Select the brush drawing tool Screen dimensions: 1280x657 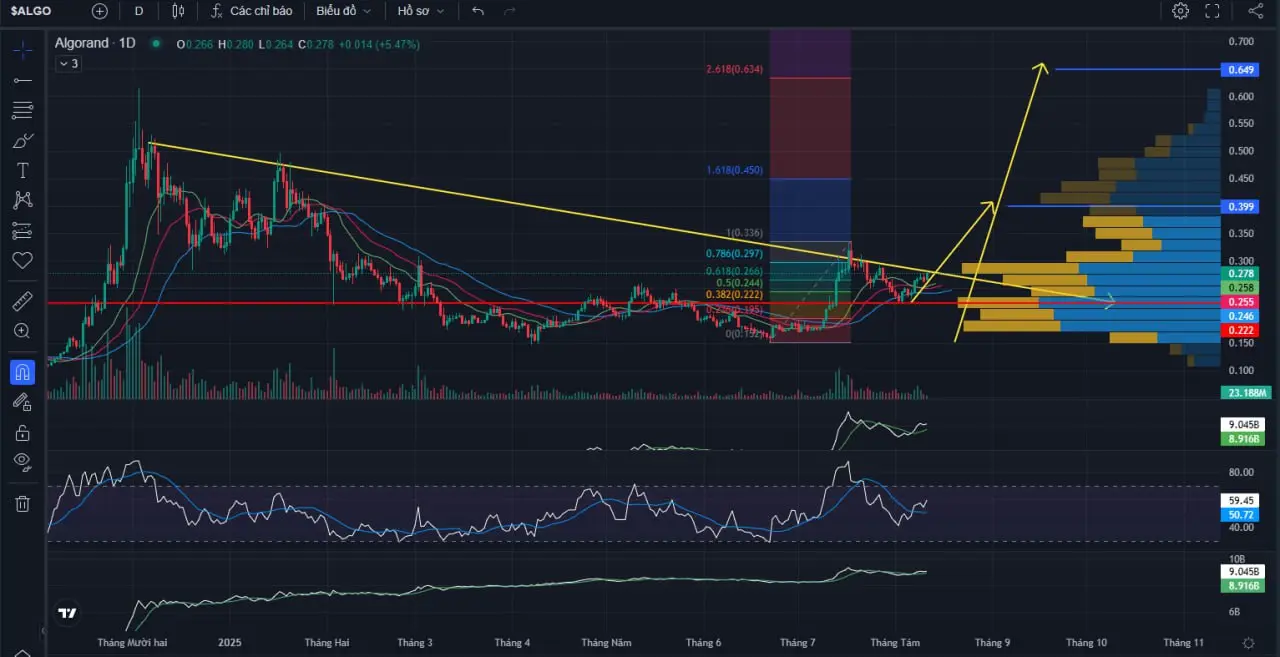point(22,140)
